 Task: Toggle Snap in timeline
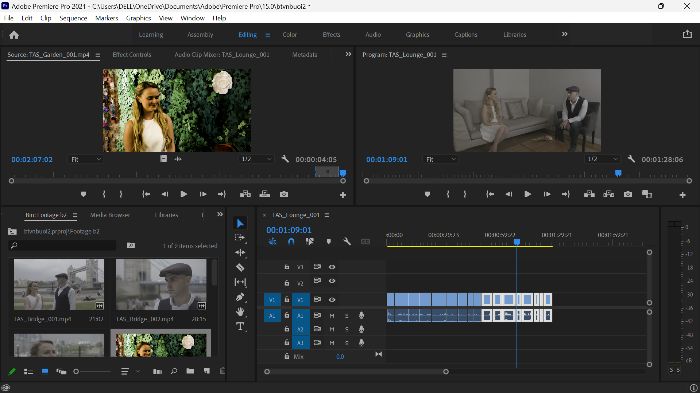(x=291, y=242)
